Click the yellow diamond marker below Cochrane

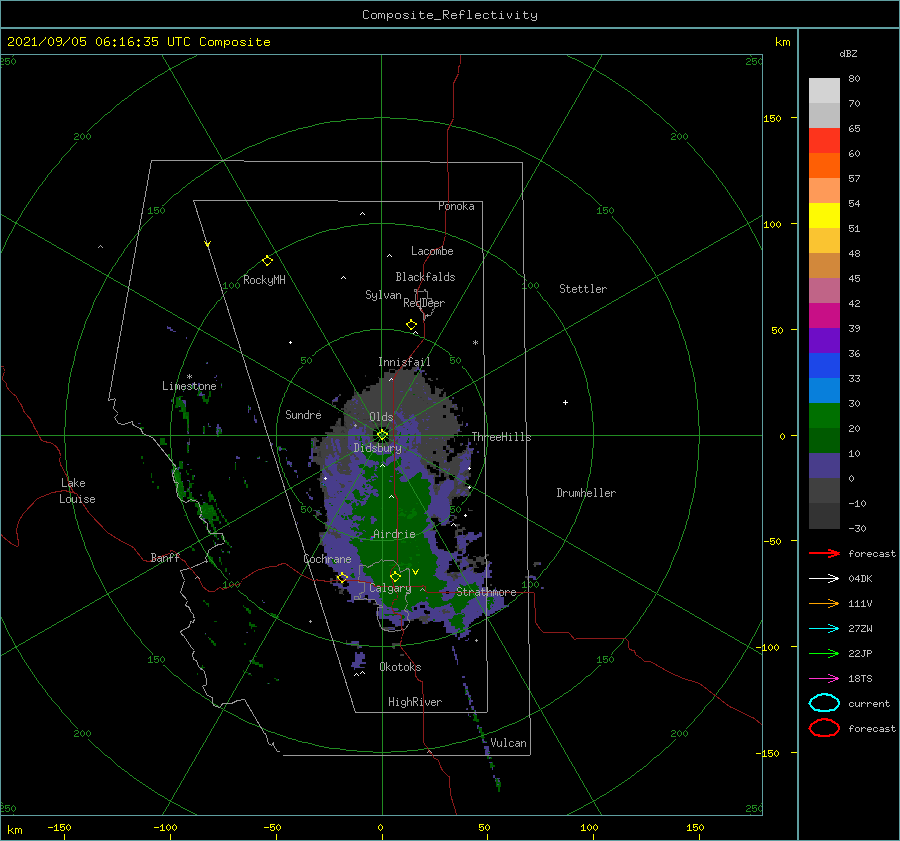click(342, 578)
